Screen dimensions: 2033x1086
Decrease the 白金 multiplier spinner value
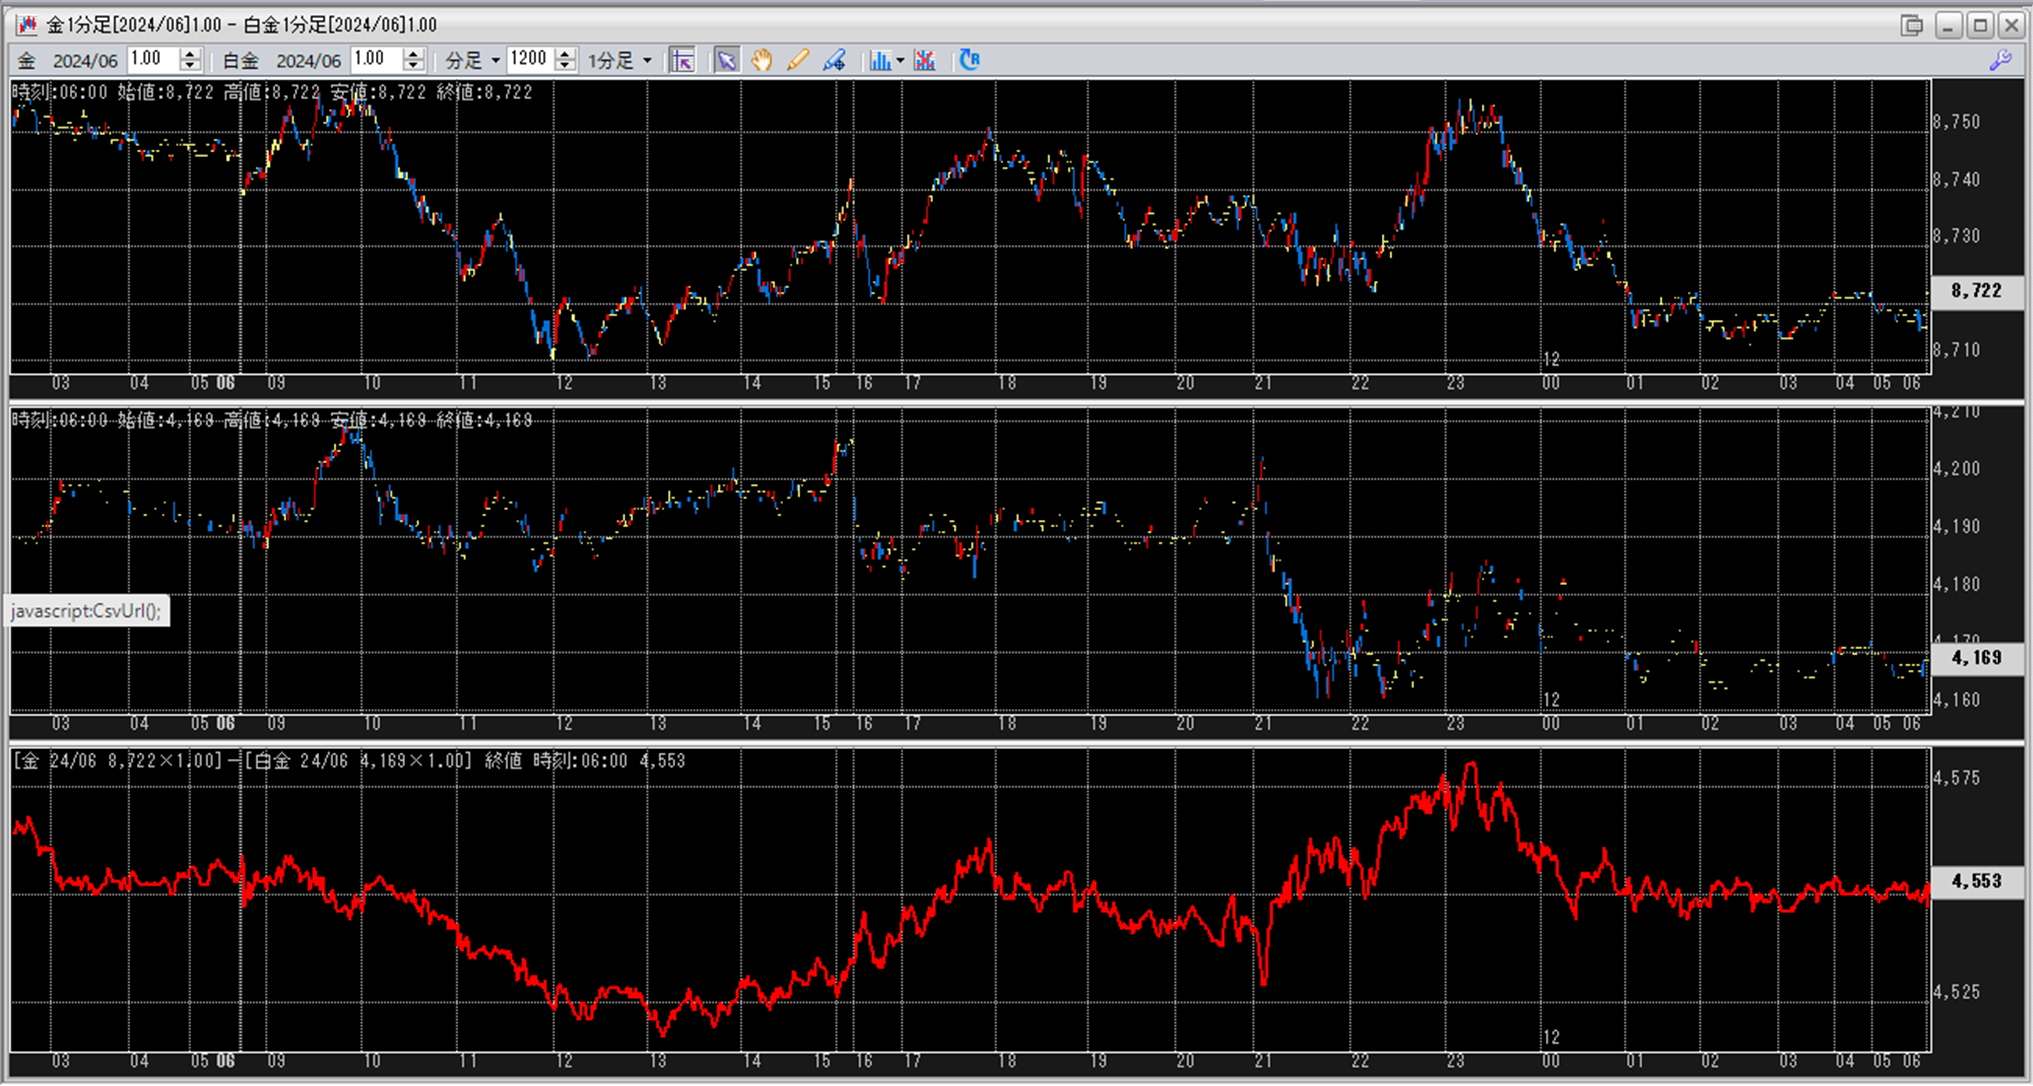(414, 67)
